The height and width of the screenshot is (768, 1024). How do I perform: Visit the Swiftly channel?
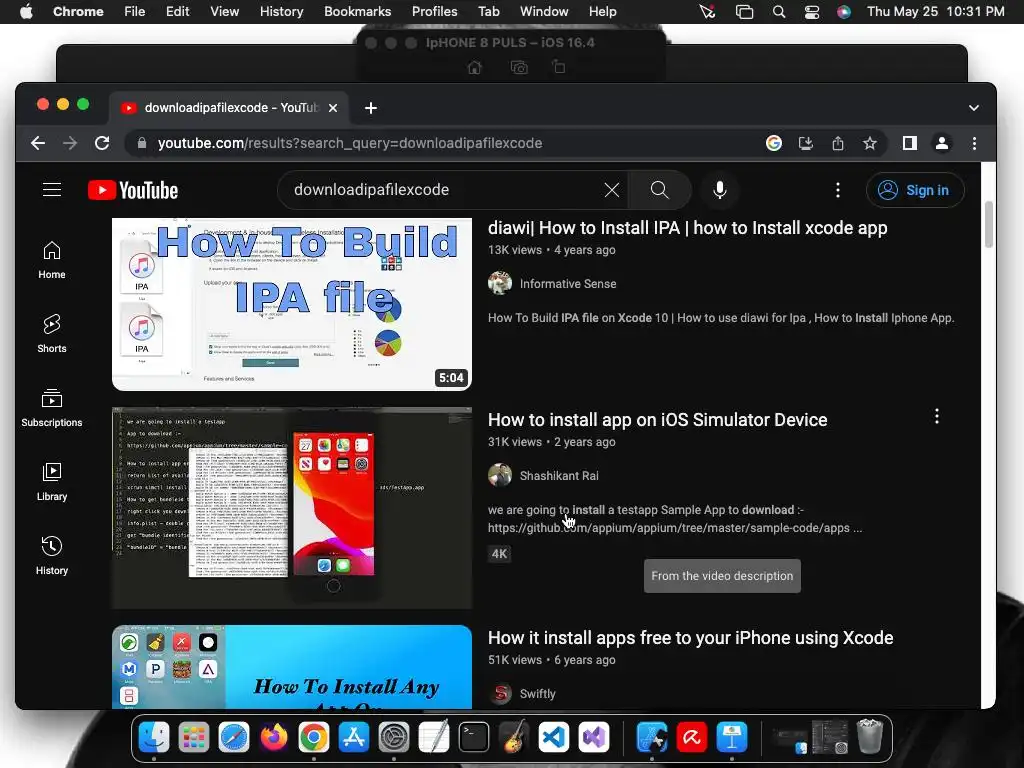(x=537, y=694)
